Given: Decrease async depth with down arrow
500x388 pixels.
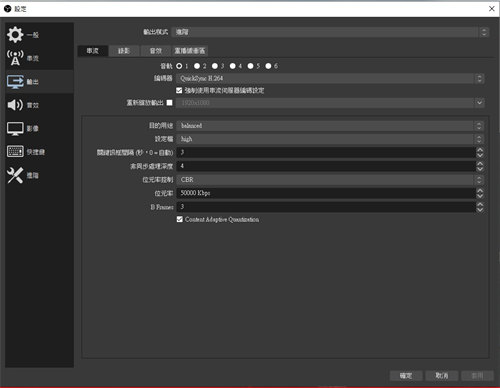Looking at the screenshot, I should 480,169.
